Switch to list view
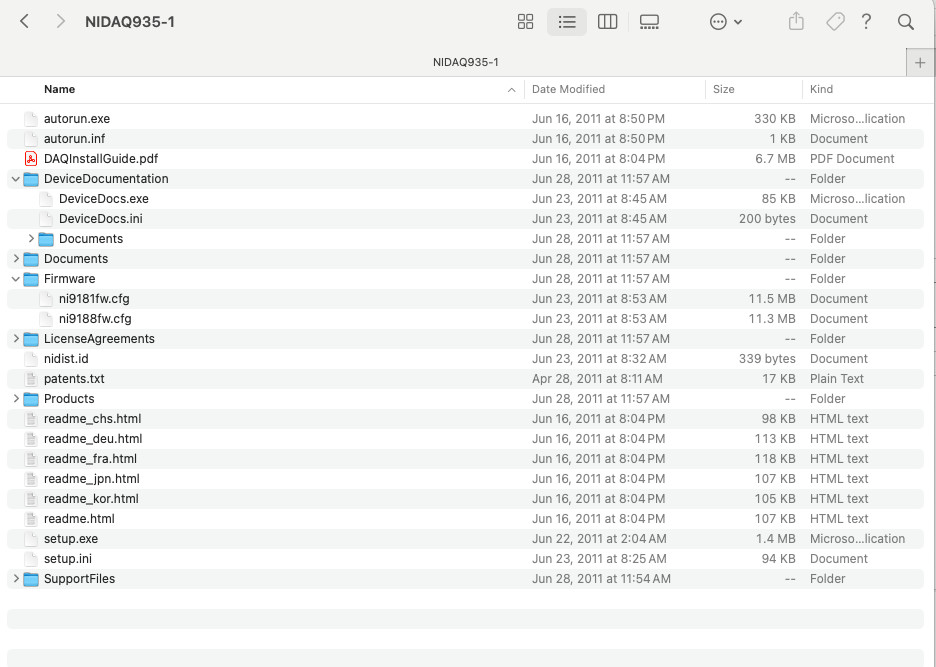This screenshot has width=936, height=667. tap(566, 22)
